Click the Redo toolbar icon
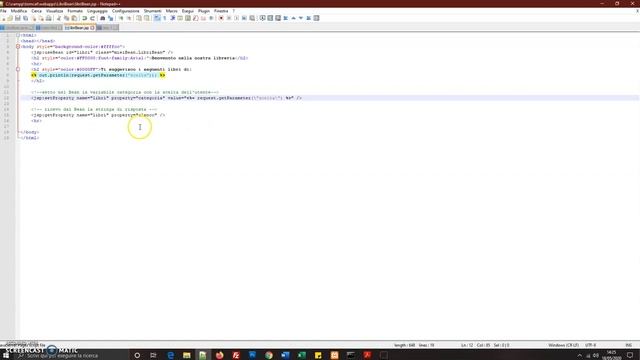This screenshot has height=360, width=640. point(92,18)
